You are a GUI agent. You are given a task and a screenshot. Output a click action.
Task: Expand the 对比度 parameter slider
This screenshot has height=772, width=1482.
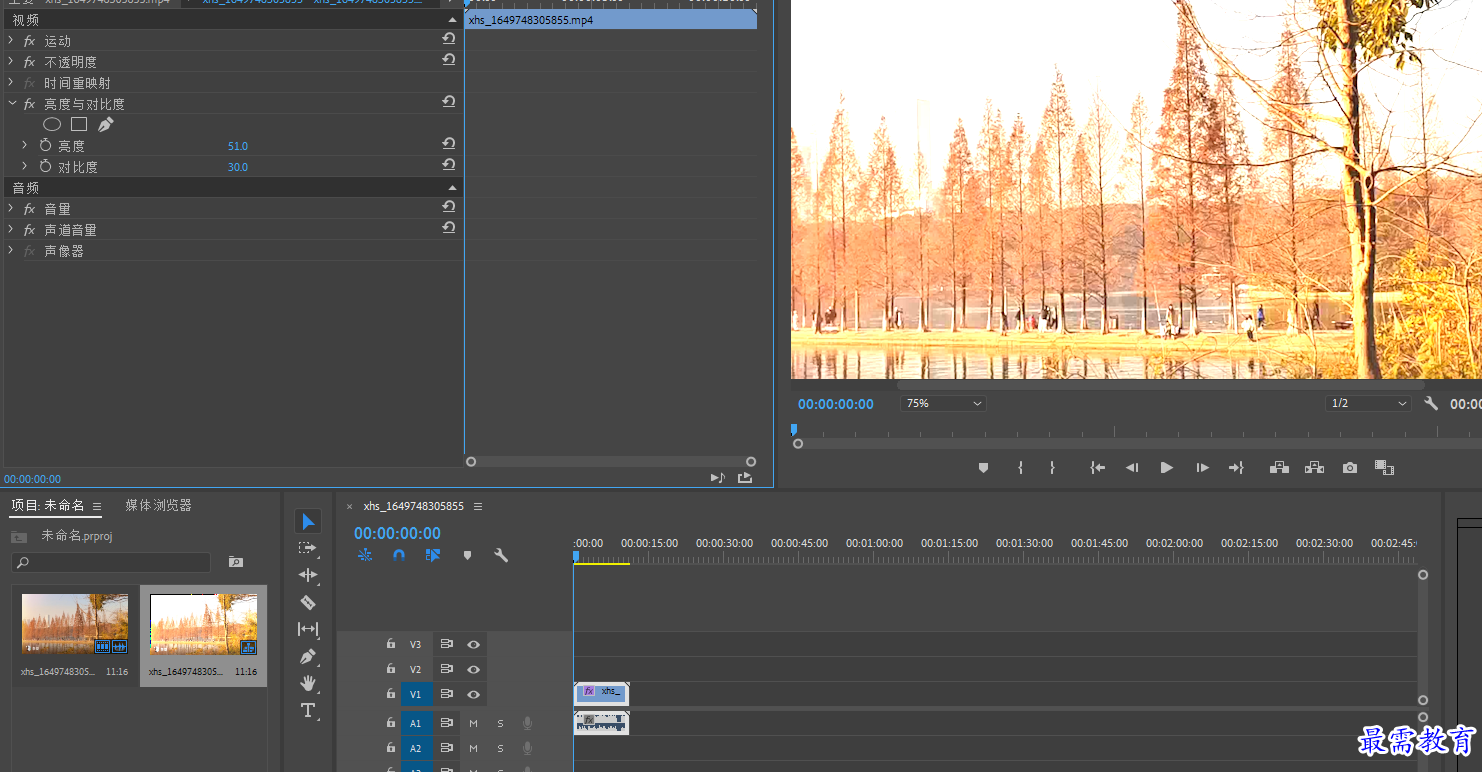(x=25, y=166)
